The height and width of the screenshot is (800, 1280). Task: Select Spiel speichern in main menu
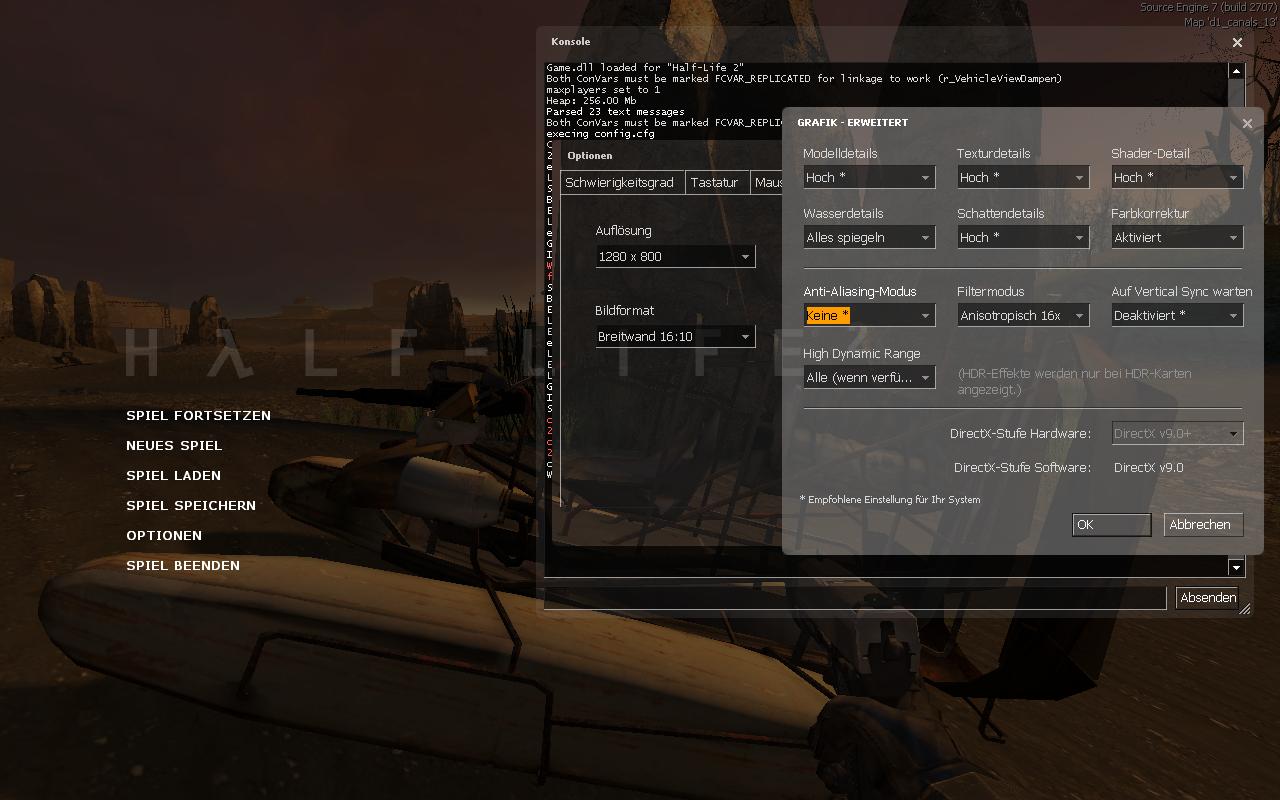[x=191, y=505]
